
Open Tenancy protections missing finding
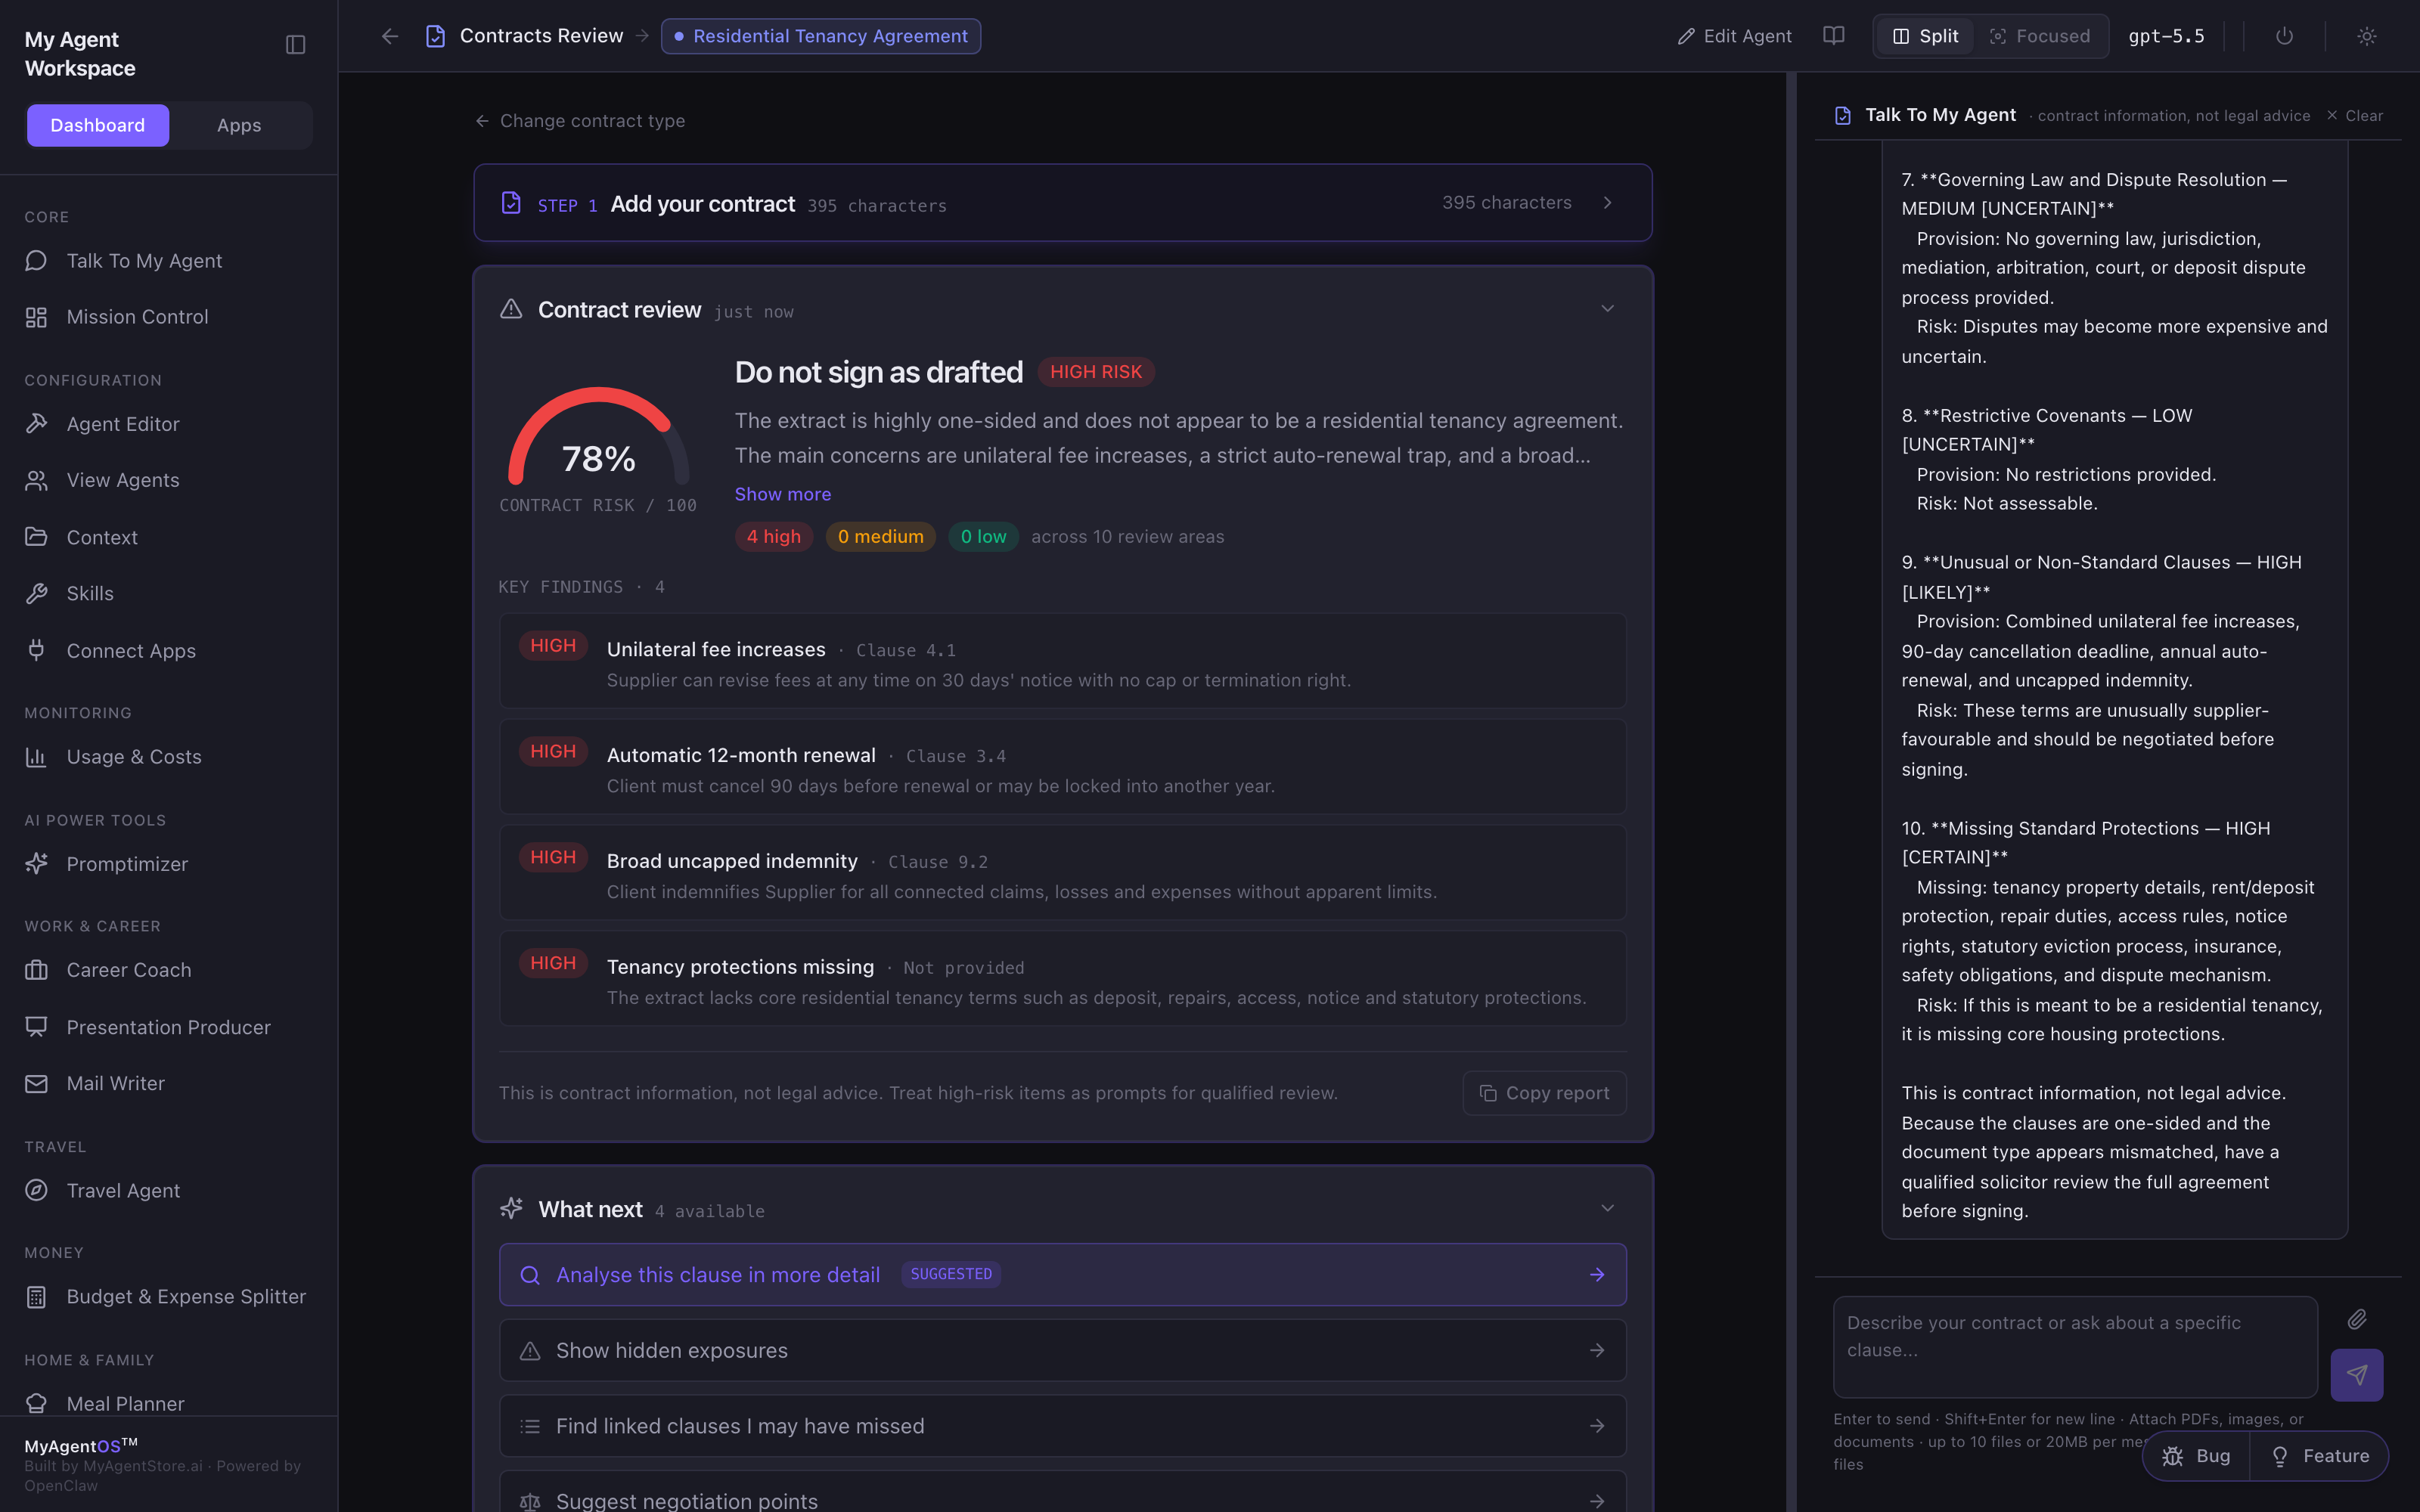click(x=1062, y=979)
